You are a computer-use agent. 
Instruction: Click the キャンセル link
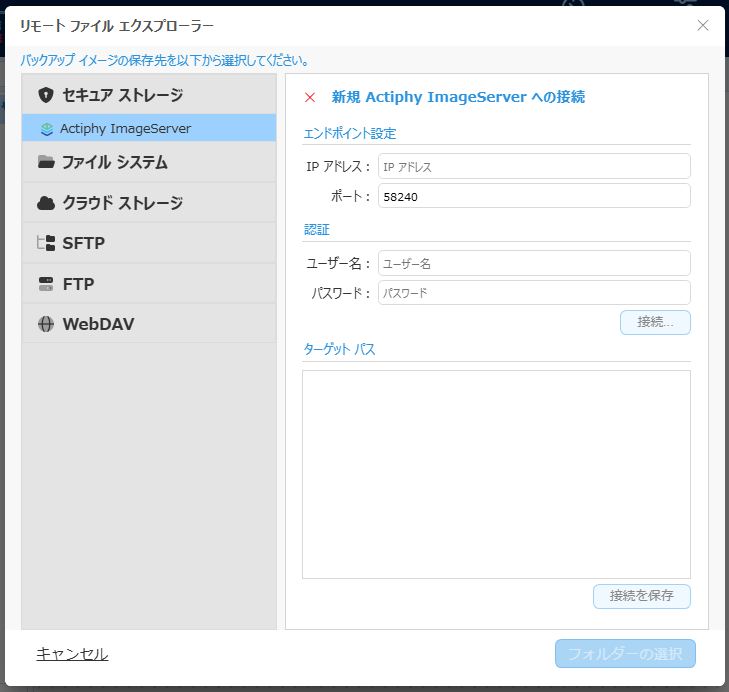(72, 654)
